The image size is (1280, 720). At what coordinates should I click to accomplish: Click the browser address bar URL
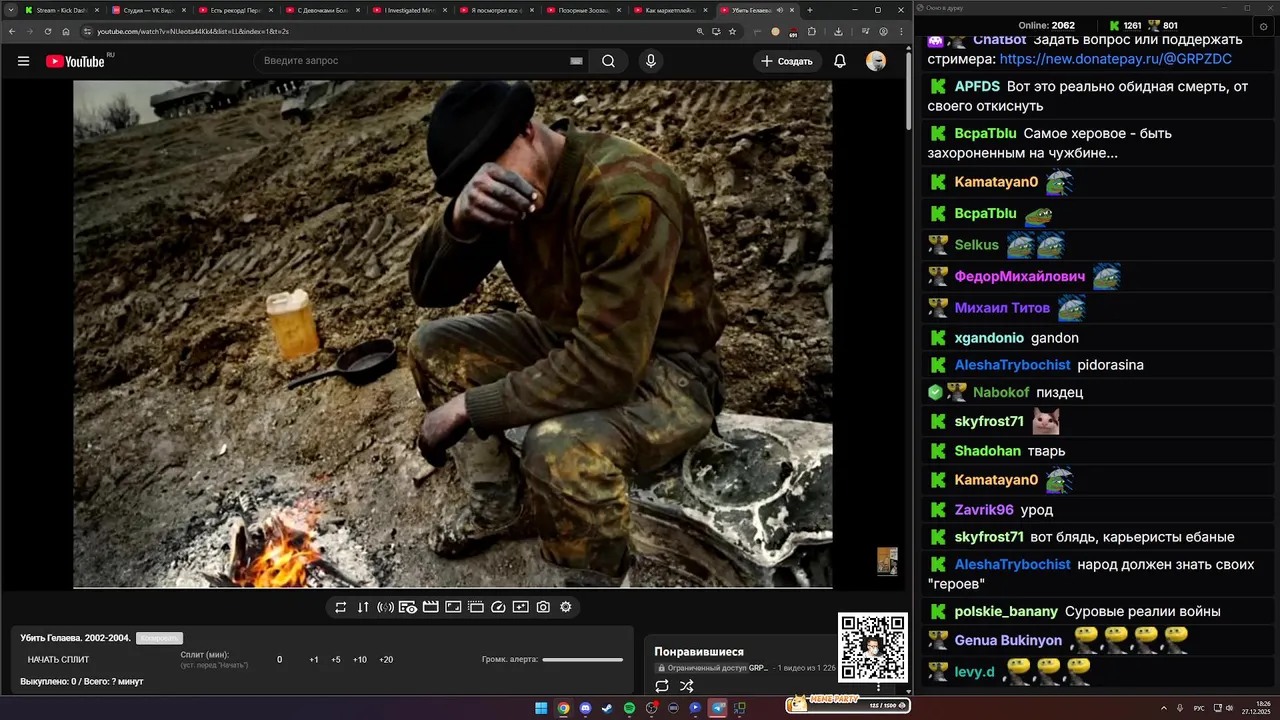coord(193,32)
